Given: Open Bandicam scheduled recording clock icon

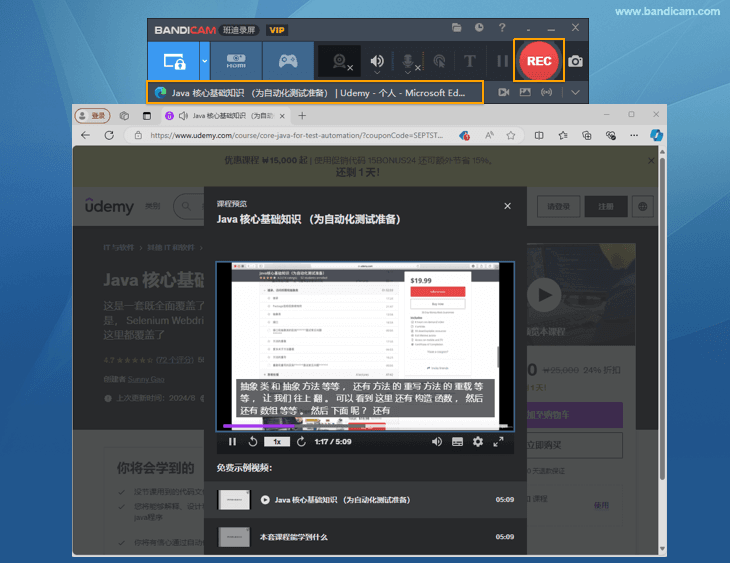Looking at the screenshot, I should (x=479, y=27).
